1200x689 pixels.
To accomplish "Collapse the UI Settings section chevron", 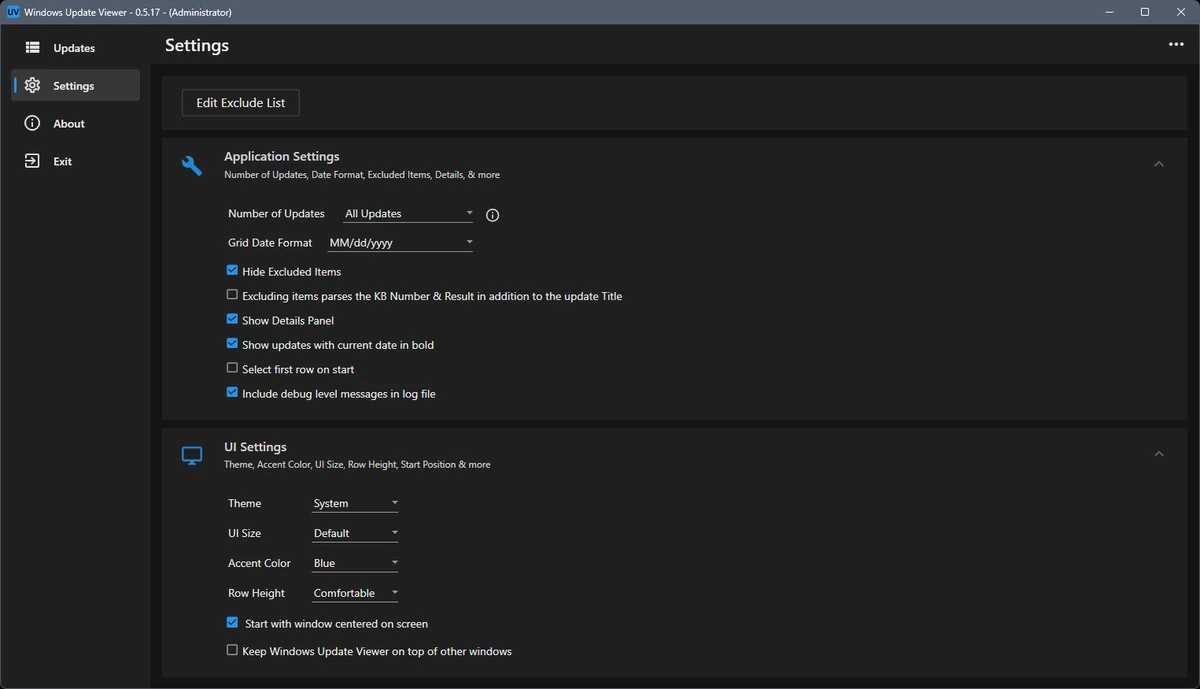I will click(x=1159, y=454).
